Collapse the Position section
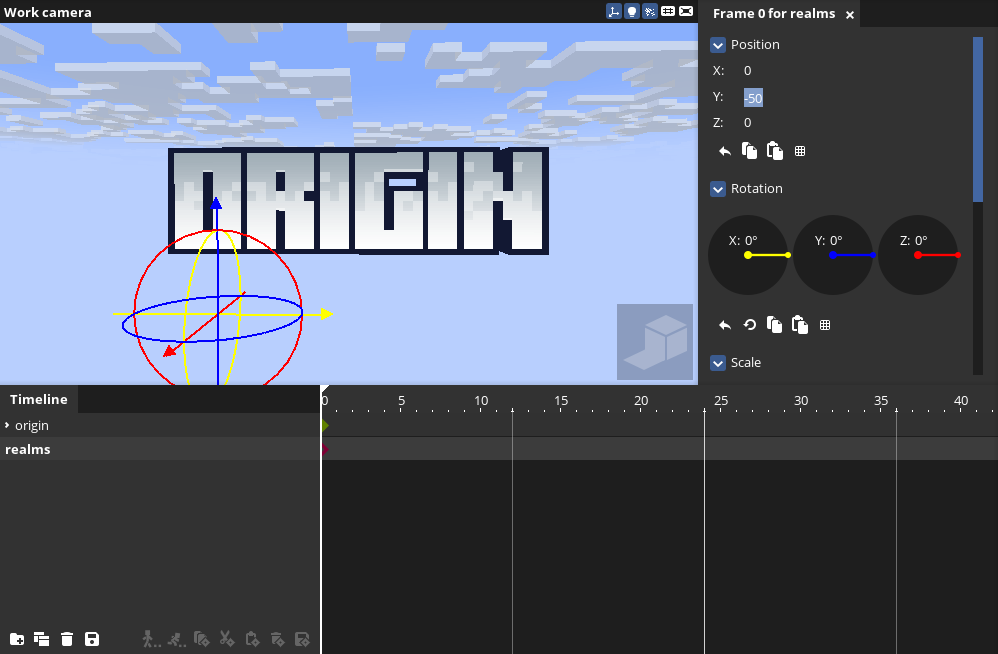The height and width of the screenshot is (654, 998). click(x=718, y=45)
